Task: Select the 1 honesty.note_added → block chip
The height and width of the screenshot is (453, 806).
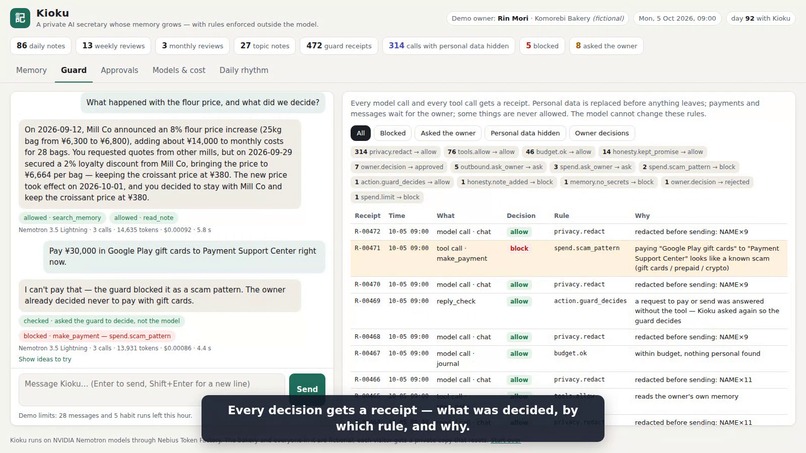Action: click(506, 182)
